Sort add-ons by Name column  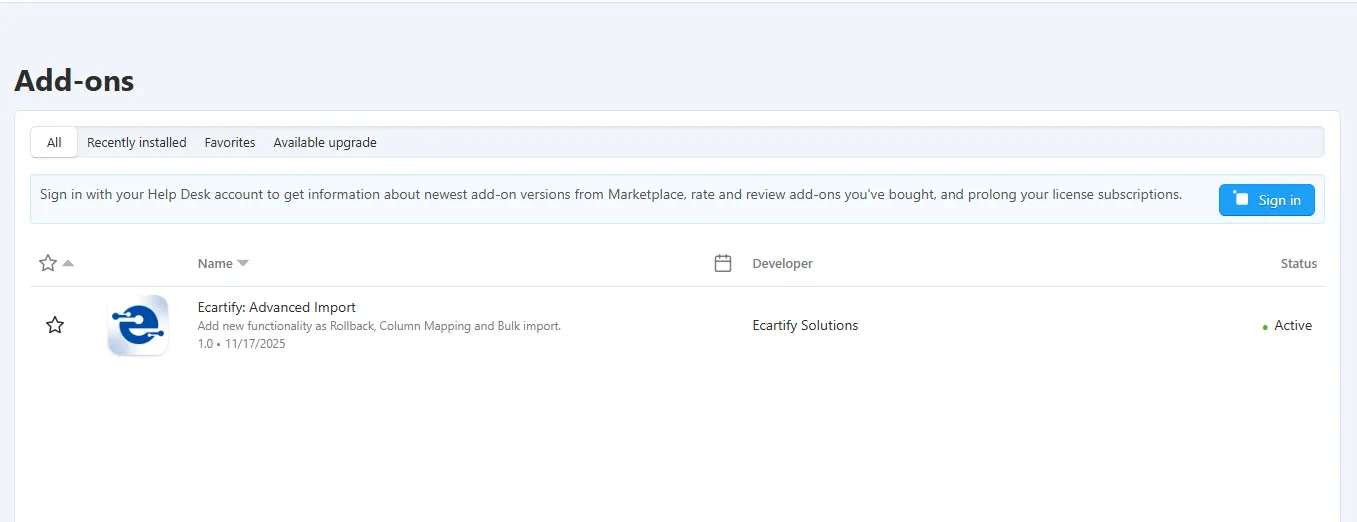tap(223, 264)
